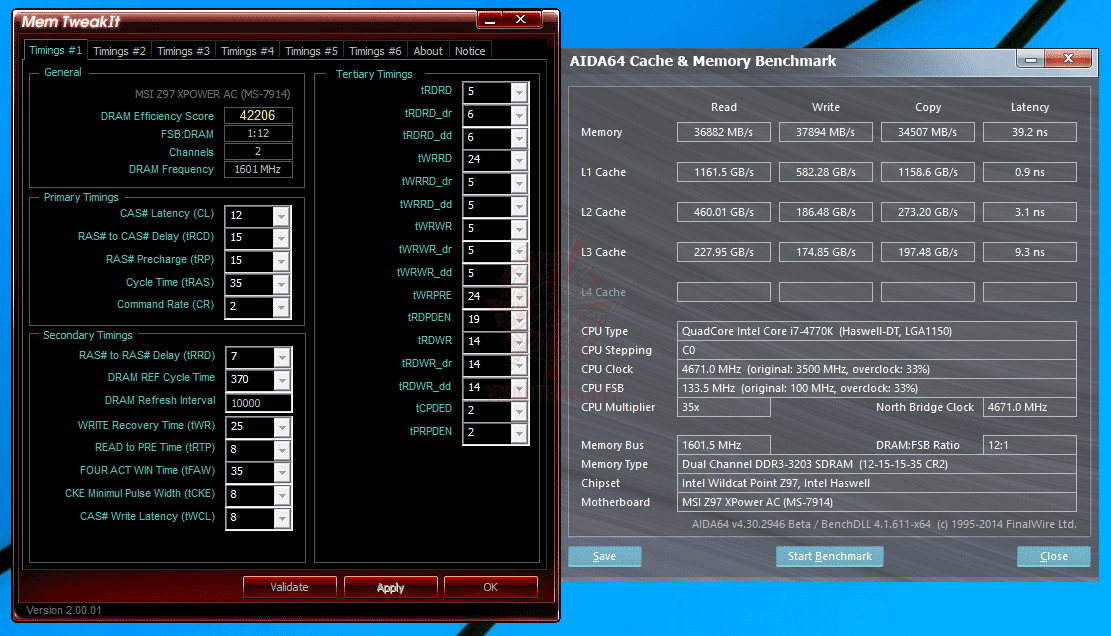Expand the tRDPDEN dropdown
Screen dimensions: 1111x636
[x=519, y=319]
